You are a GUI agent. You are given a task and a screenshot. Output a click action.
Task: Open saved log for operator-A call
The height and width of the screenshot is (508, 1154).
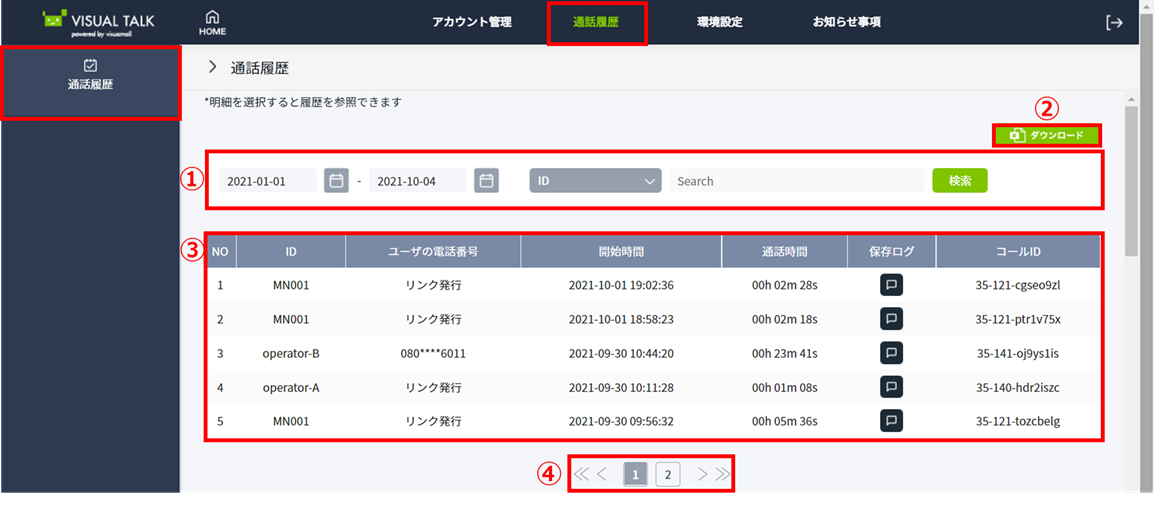coord(891,387)
